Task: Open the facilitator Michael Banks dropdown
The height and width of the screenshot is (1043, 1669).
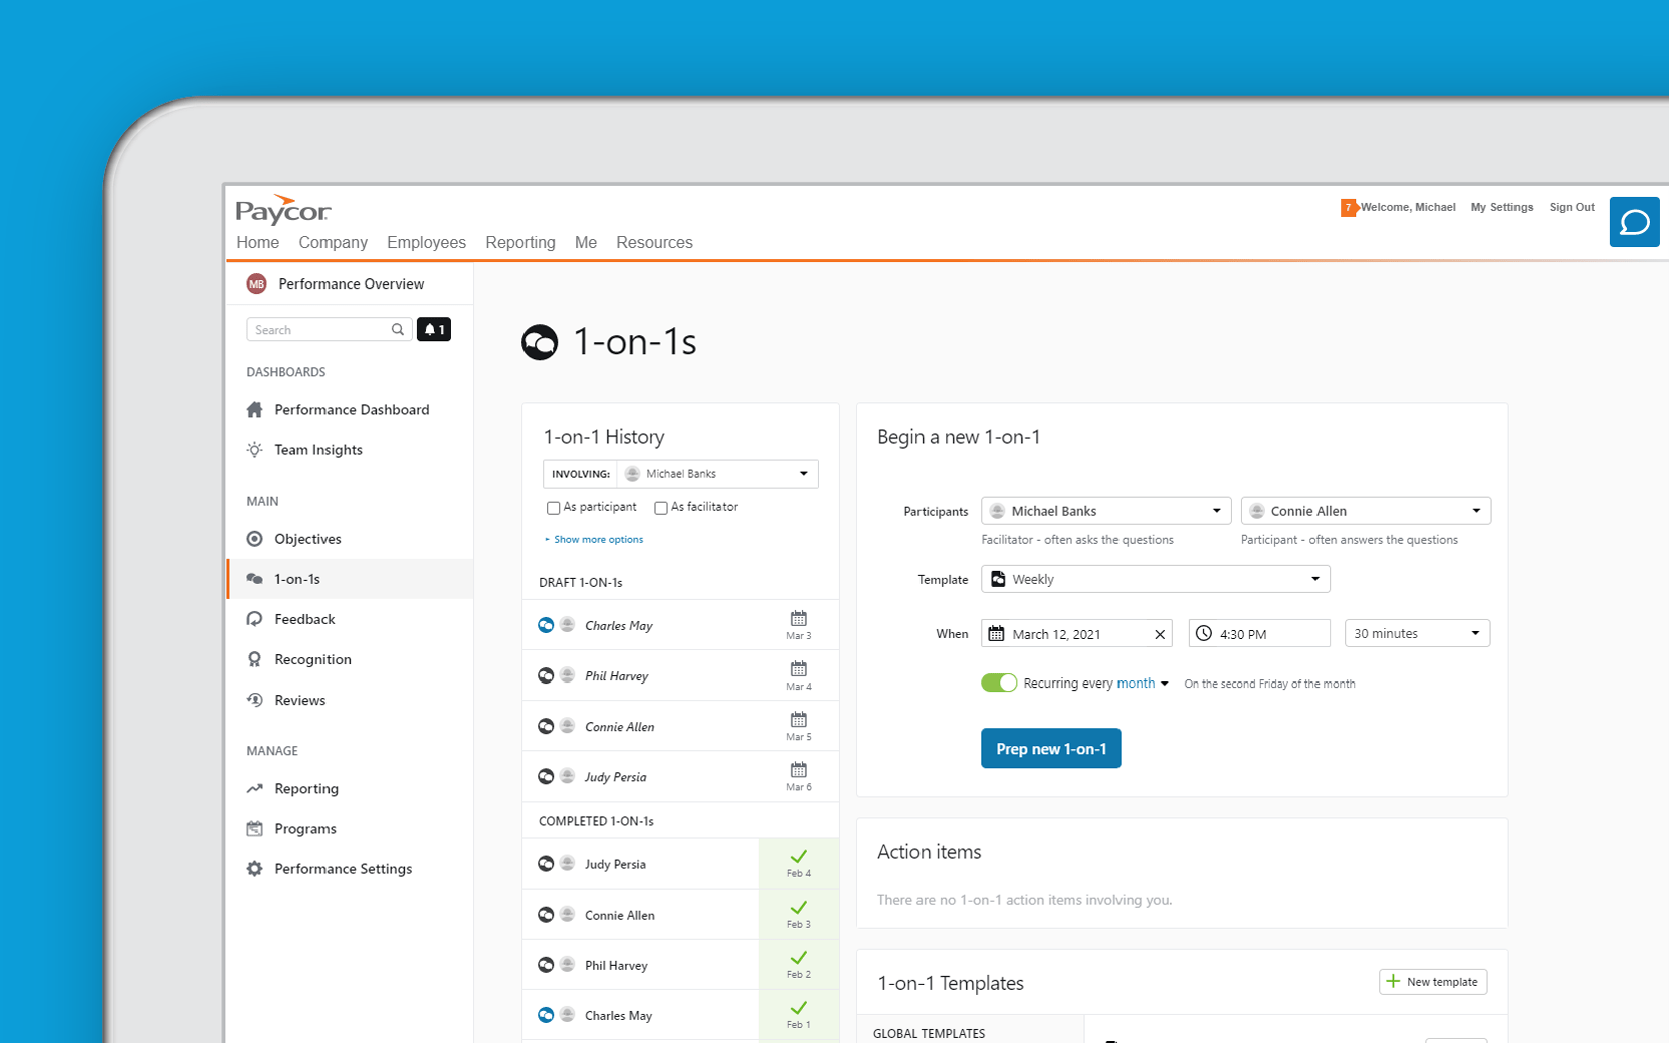Action: coord(1106,511)
